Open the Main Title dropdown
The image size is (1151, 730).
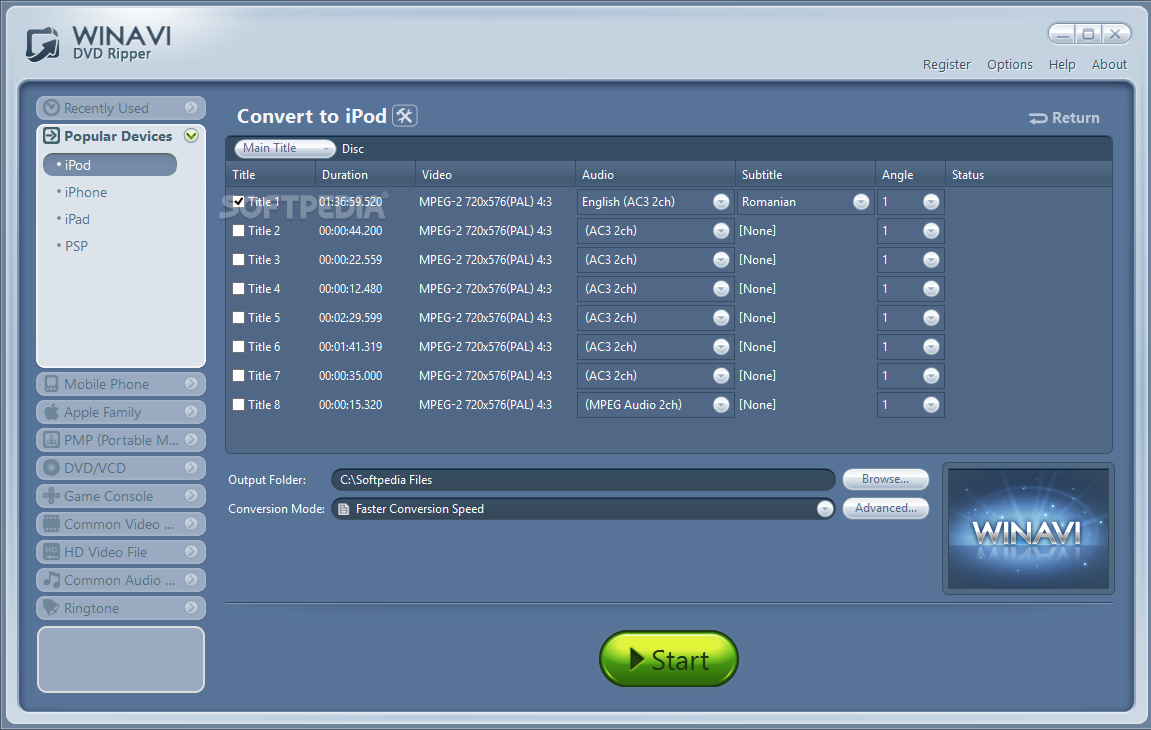pyautogui.click(x=285, y=148)
